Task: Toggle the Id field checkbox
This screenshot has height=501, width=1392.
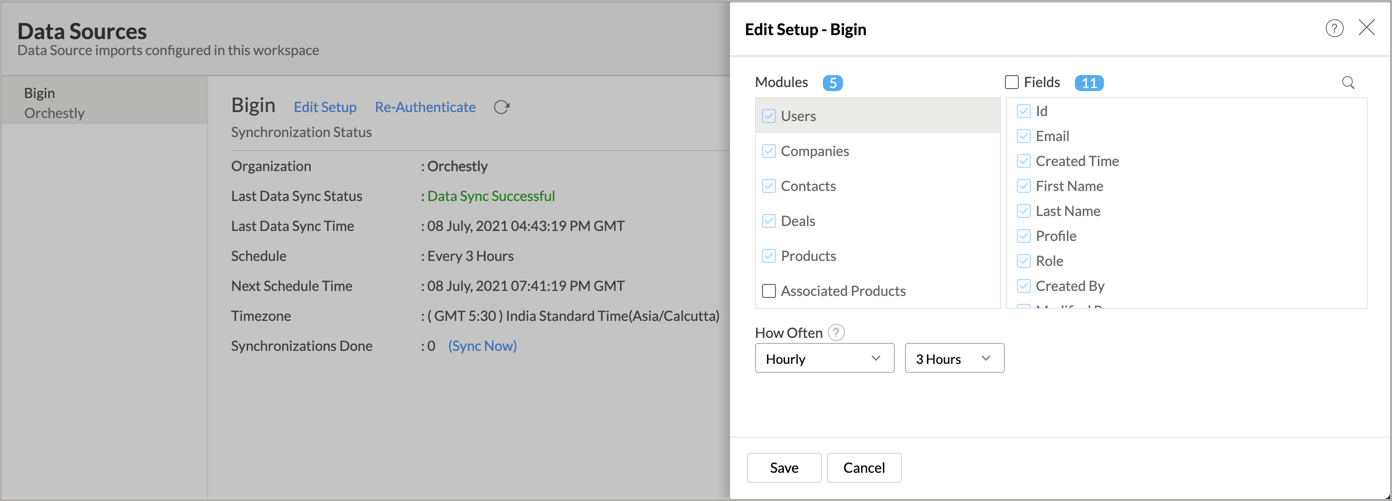Action: tap(1024, 111)
